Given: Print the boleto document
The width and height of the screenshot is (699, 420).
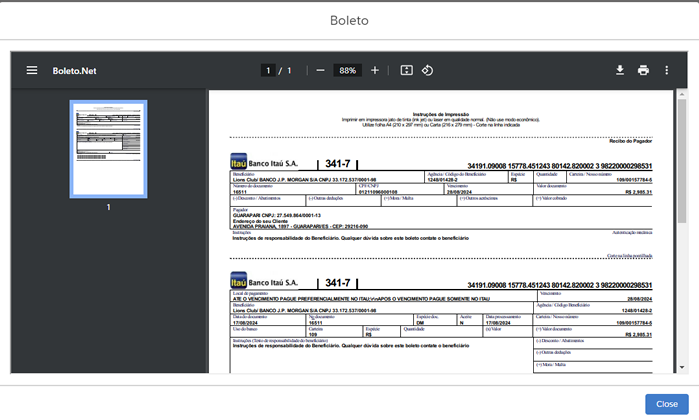Looking at the screenshot, I should pos(643,71).
